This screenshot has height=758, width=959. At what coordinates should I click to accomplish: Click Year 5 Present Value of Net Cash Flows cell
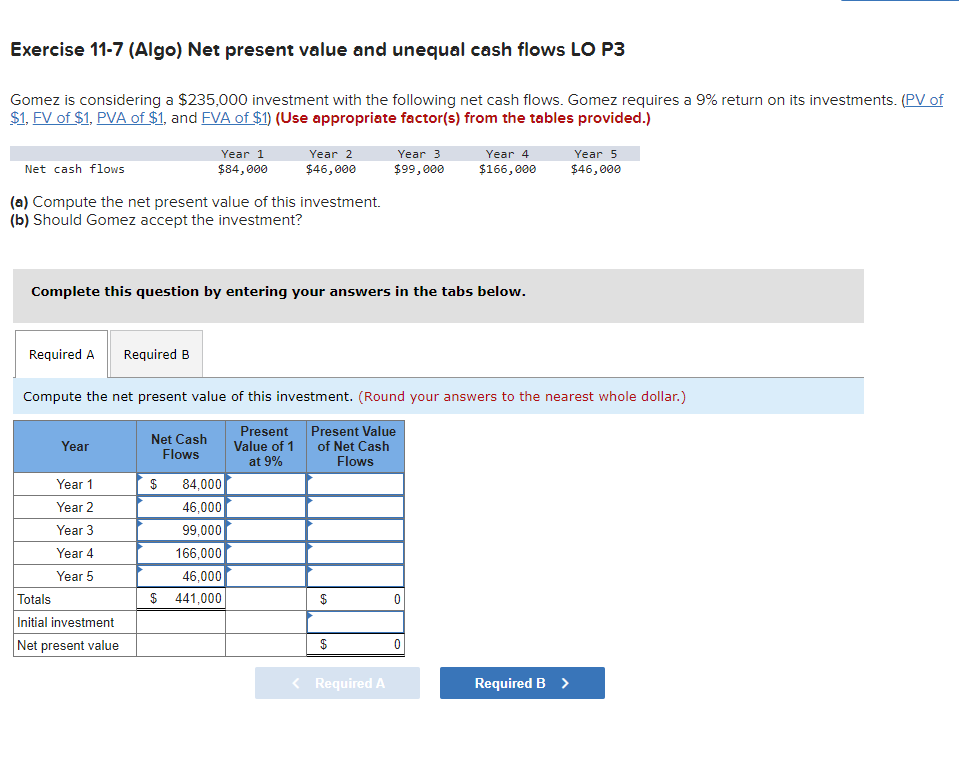click(354, 576)
